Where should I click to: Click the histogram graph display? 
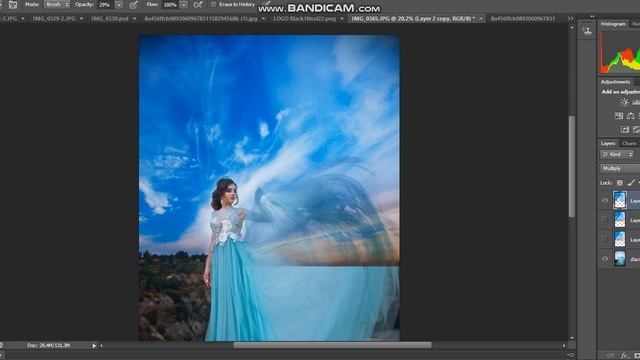(620, 53)
